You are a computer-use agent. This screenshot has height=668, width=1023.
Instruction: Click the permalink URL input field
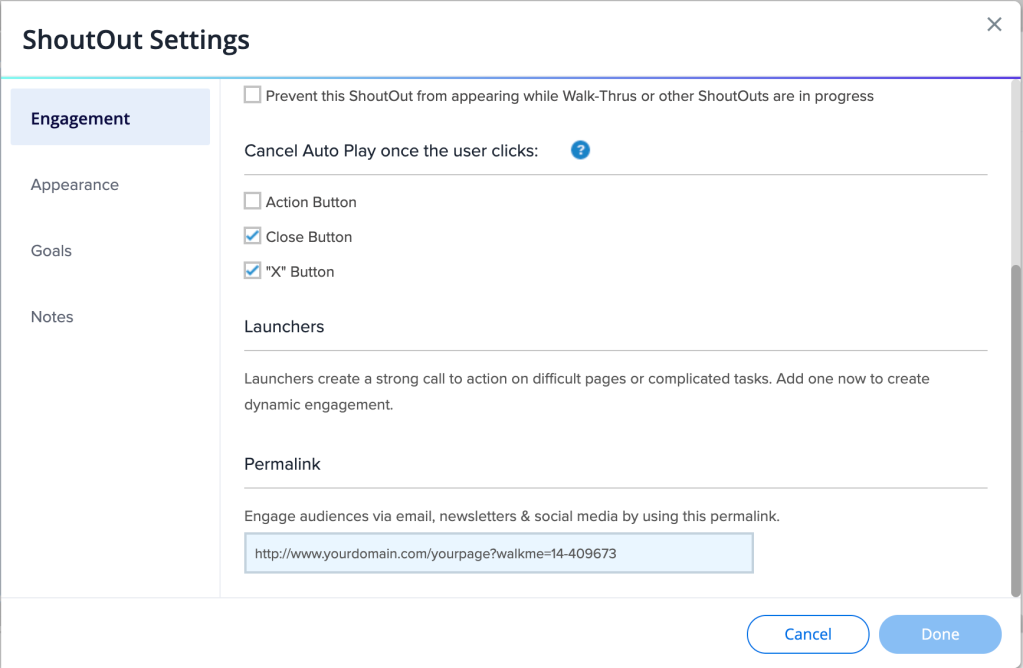[498, 553]
